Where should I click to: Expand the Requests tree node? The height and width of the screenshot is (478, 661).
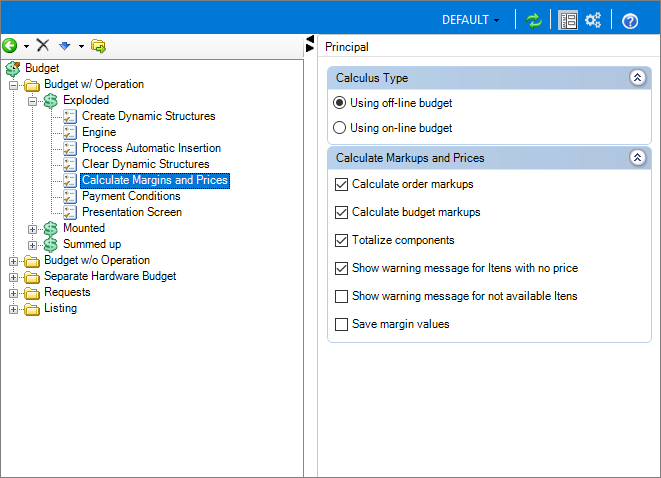tap(13, 293)
